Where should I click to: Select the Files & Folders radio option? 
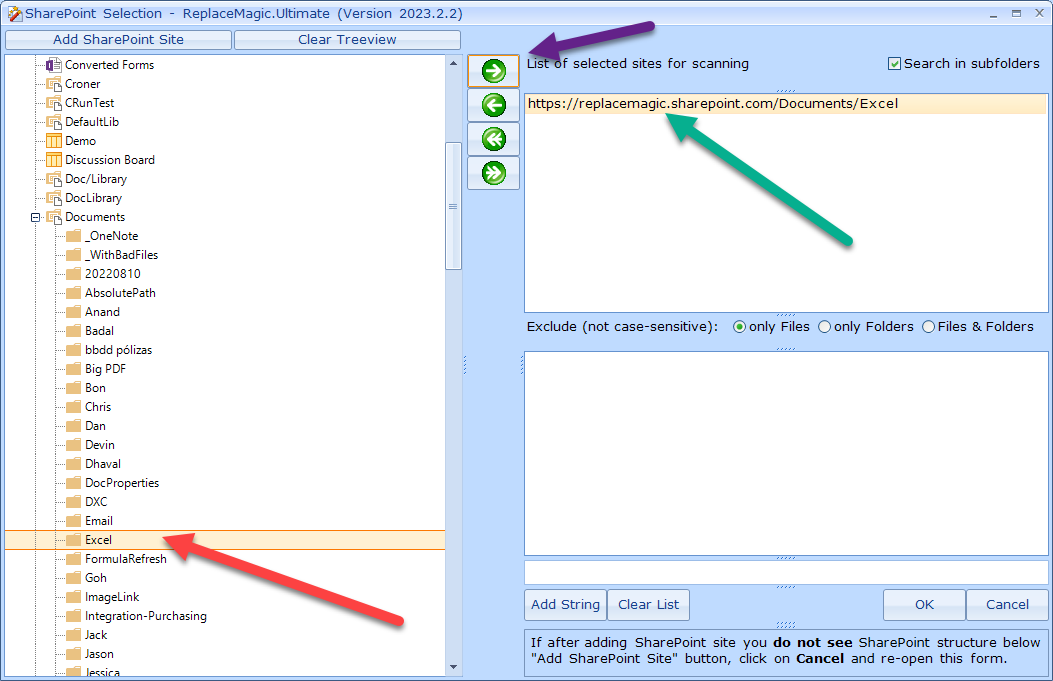click(x=929, y=327)
